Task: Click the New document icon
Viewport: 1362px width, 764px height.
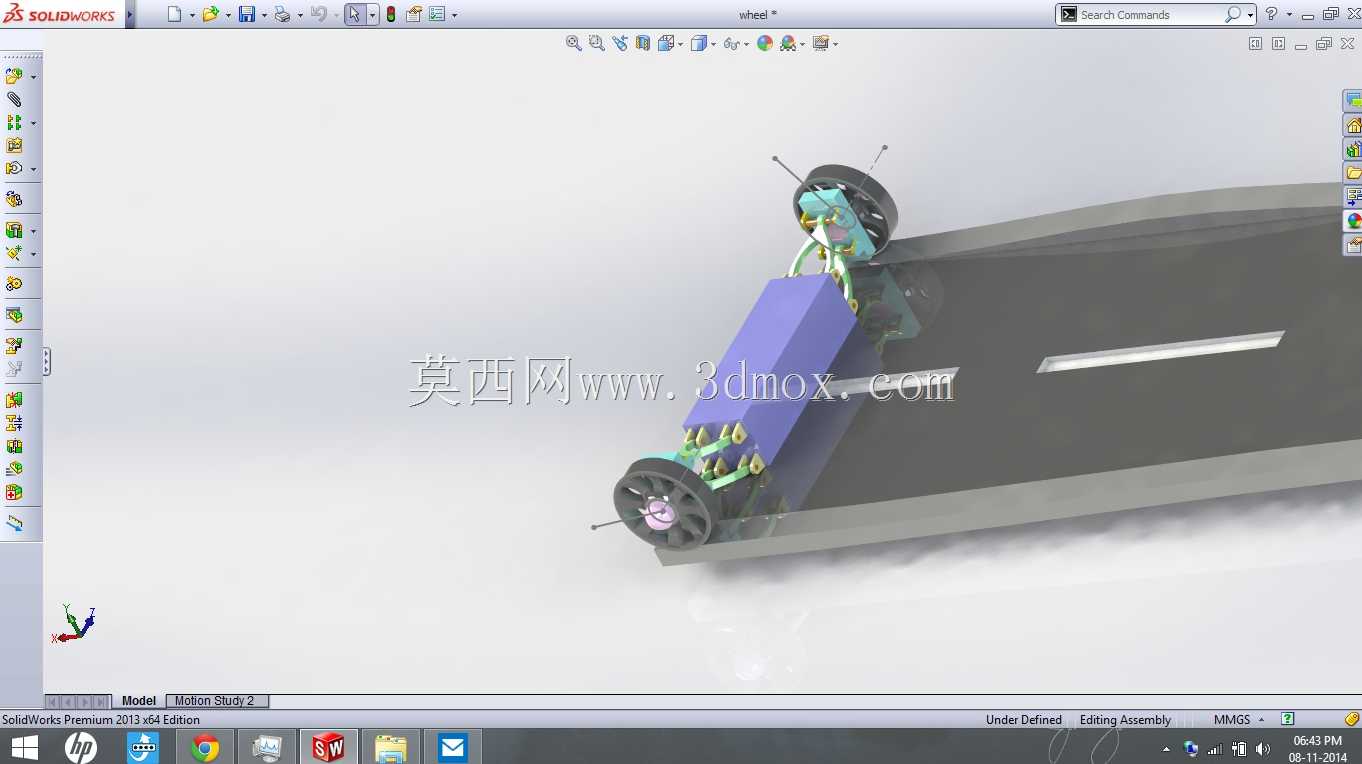Action: tap(175, 14)
